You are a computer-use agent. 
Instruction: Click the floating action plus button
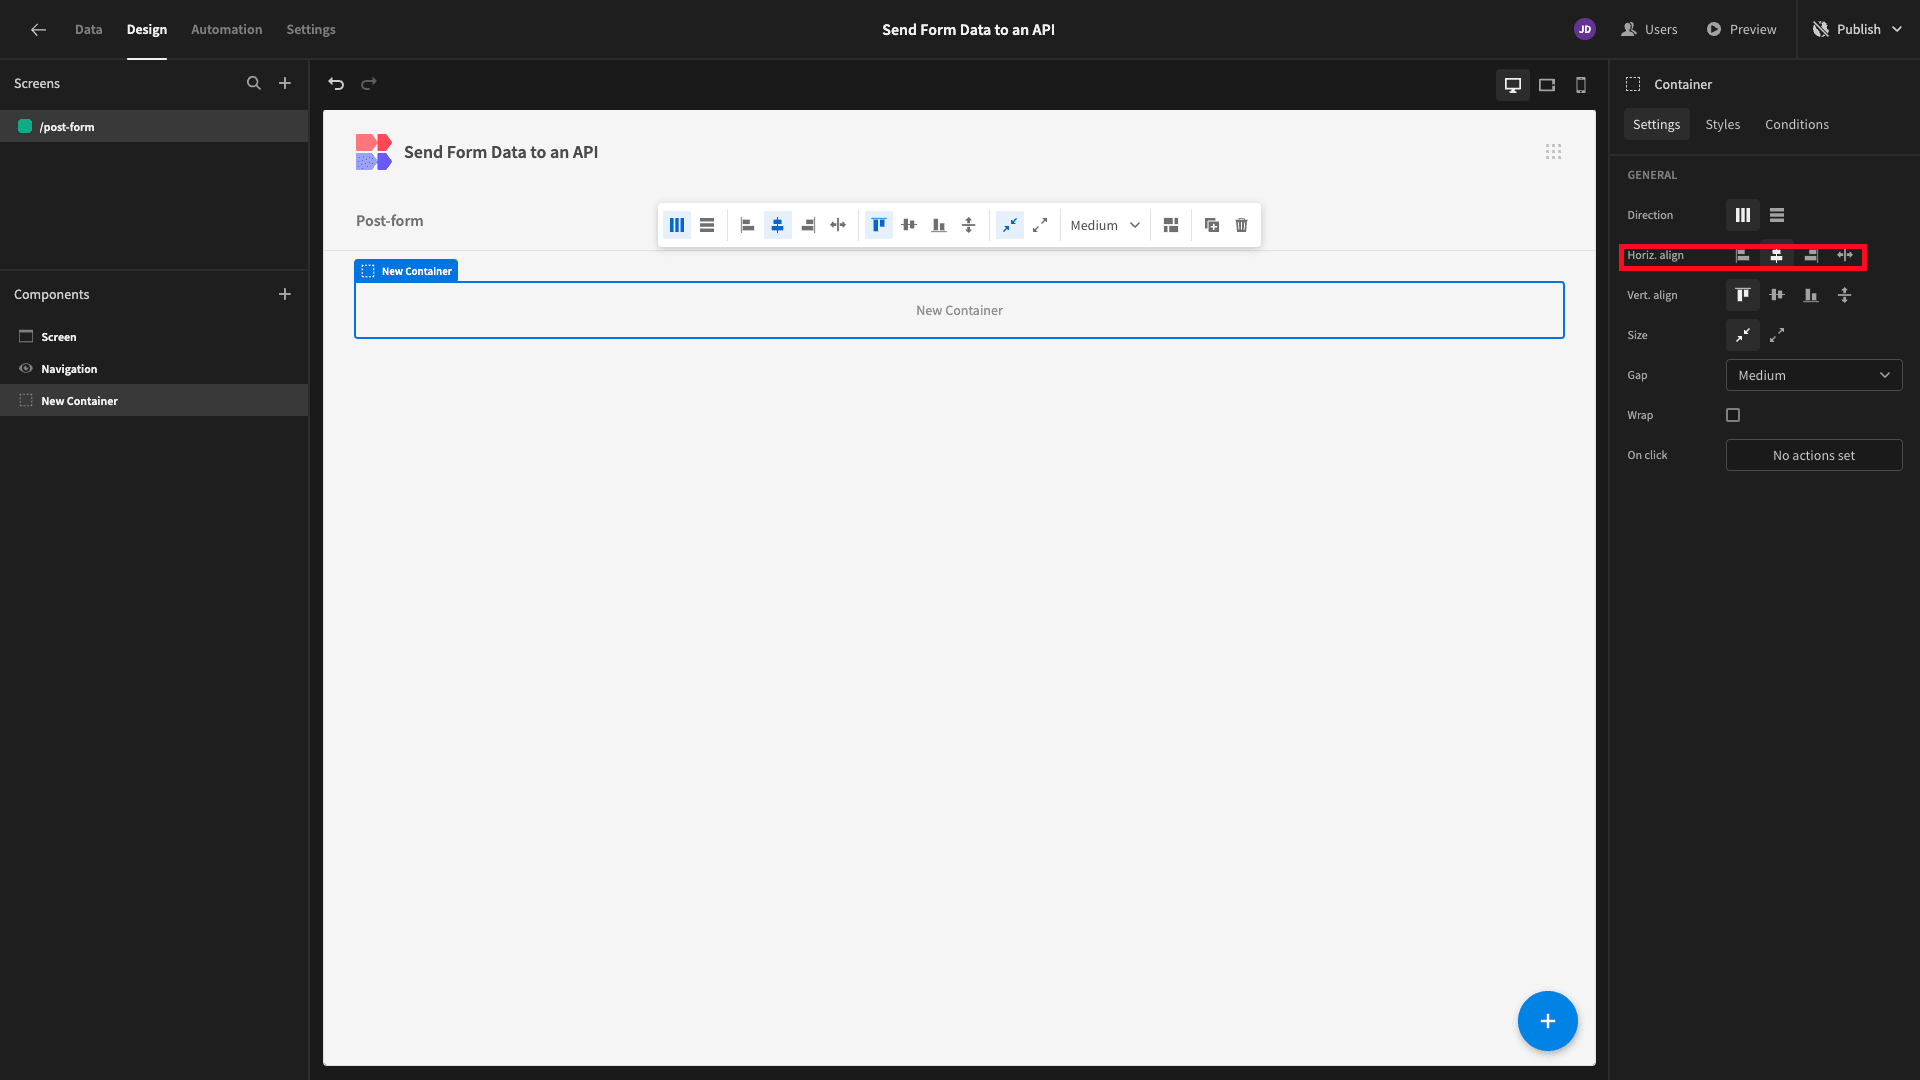tap(1548, 1021)
